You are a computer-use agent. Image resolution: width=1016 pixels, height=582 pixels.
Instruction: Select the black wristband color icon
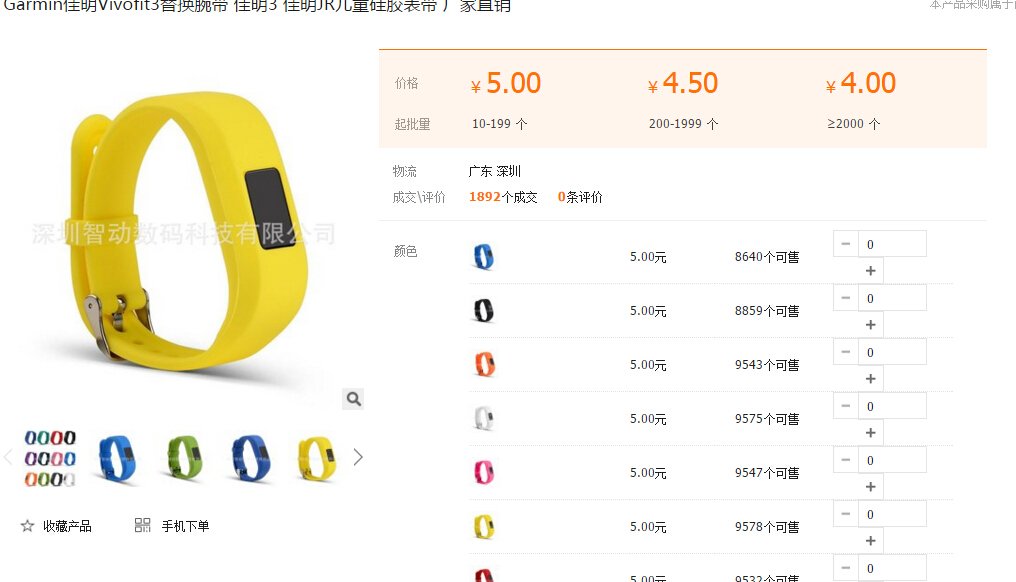483,310
